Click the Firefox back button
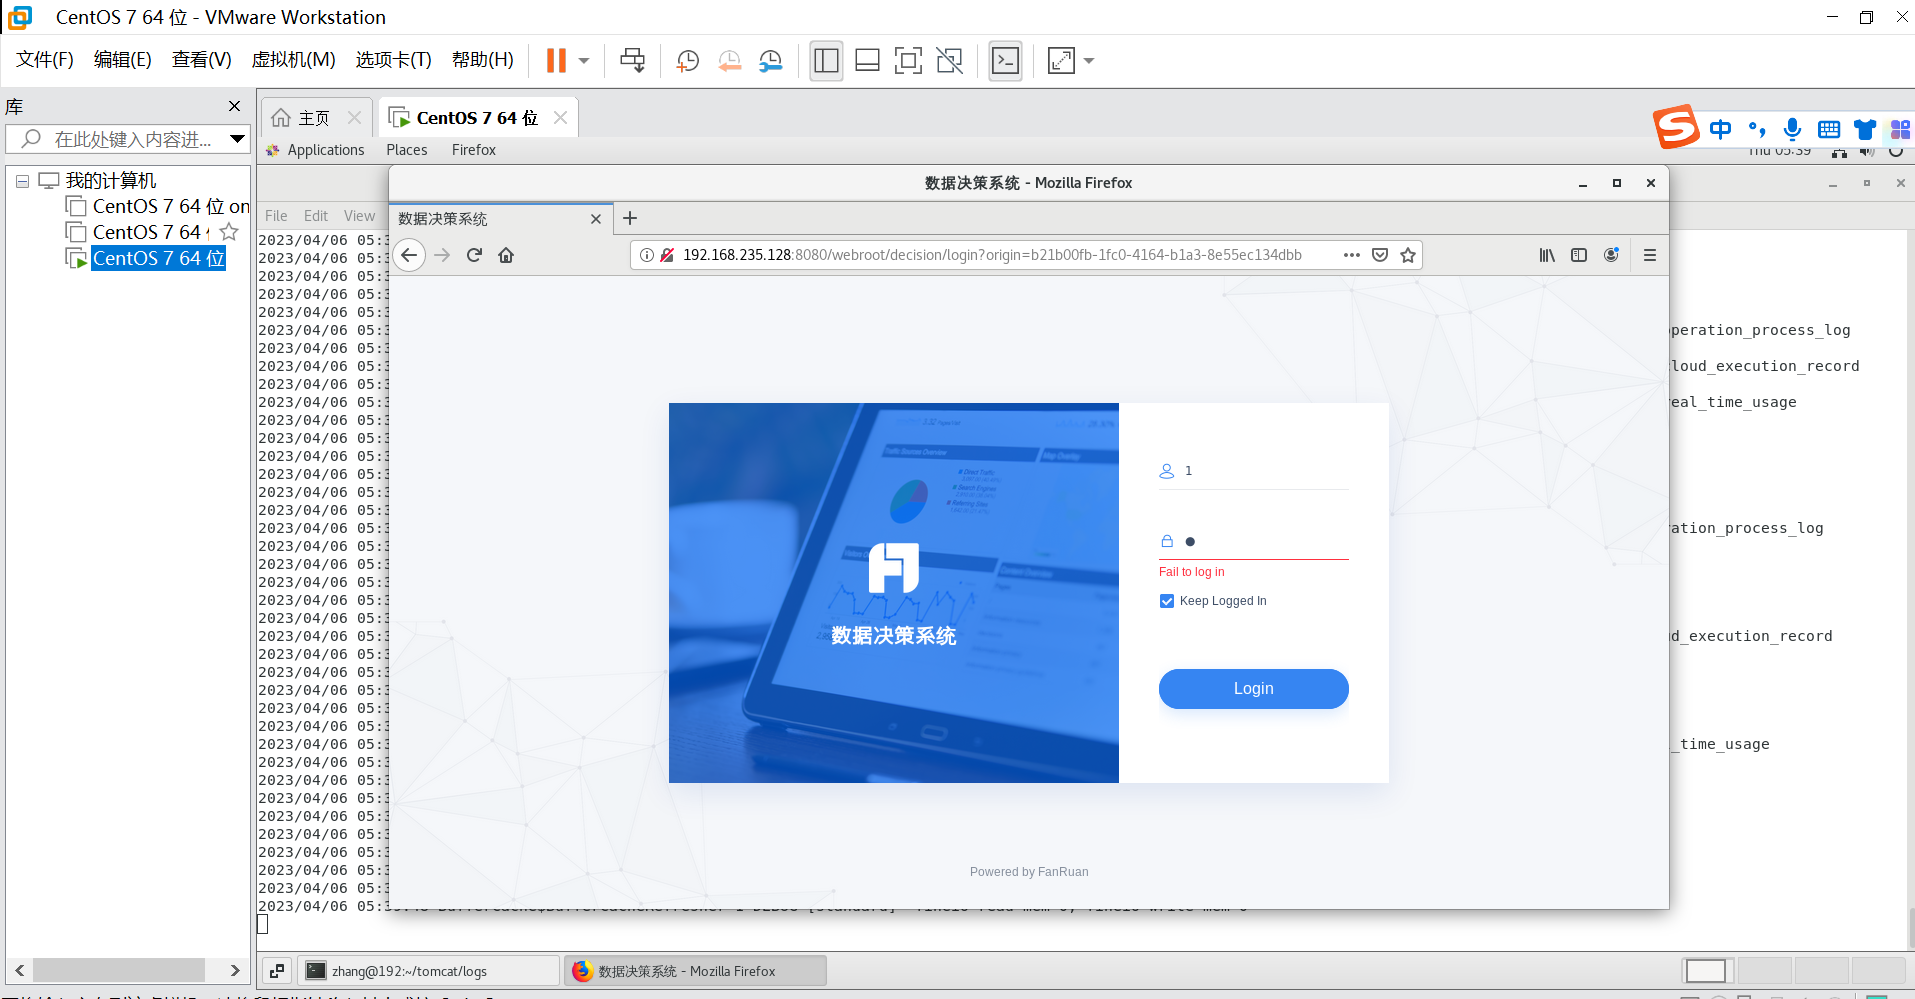 [x=409, y=255]
